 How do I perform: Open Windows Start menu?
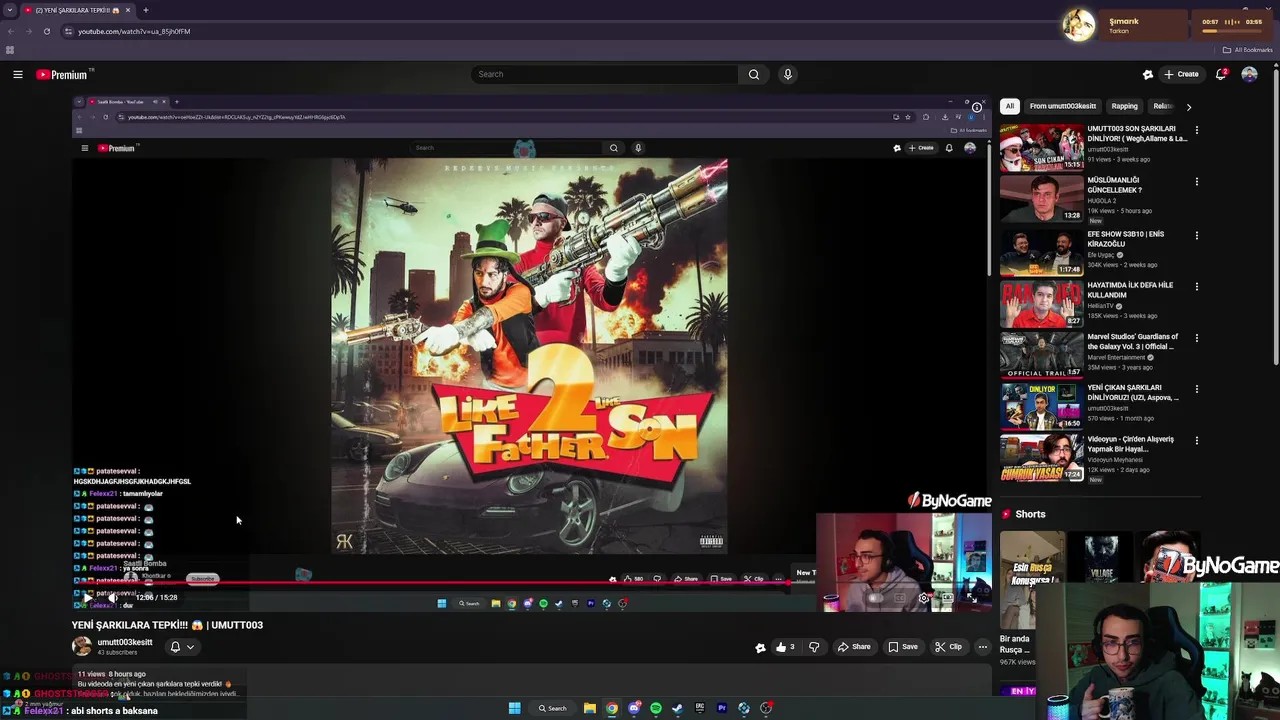point(514,708)
